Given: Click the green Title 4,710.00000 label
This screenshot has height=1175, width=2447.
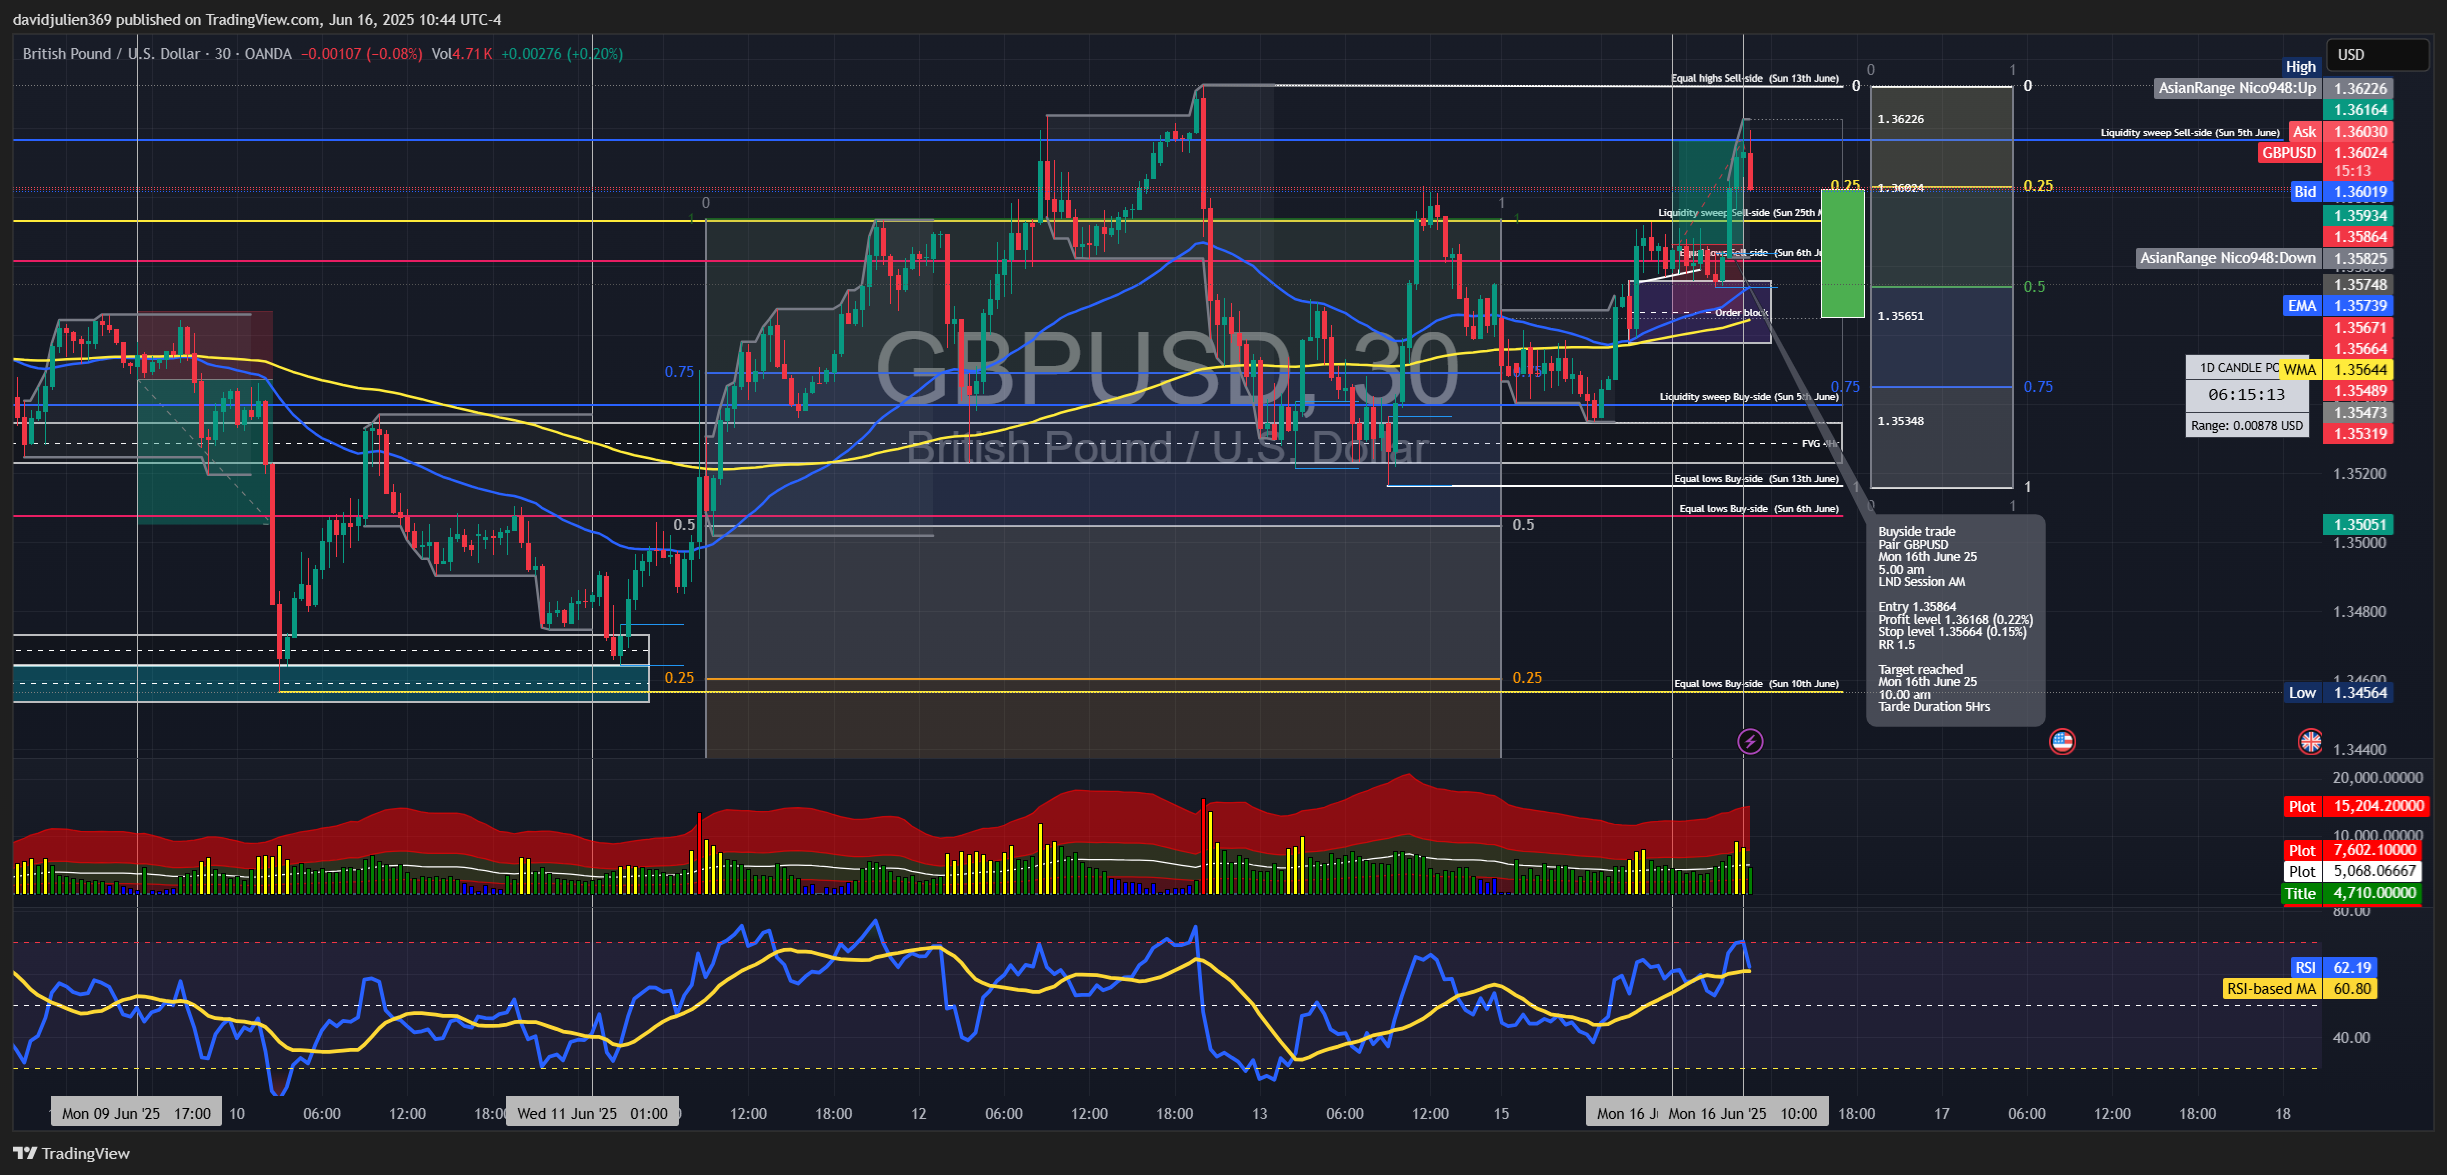Looking at the screenshot, I should point(2351,894).
